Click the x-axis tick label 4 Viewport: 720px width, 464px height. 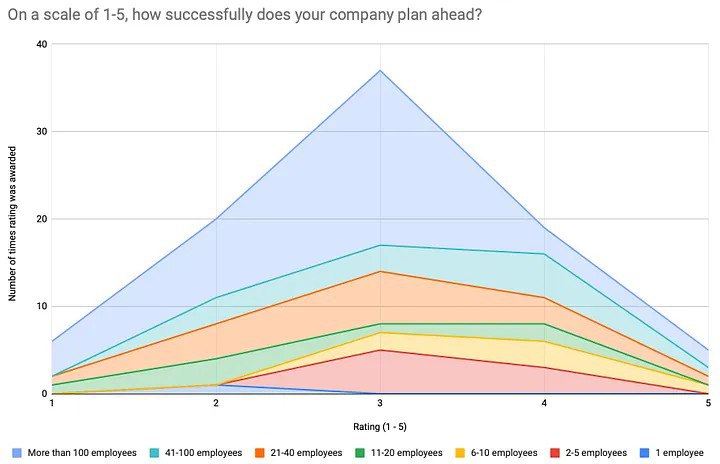544,403
